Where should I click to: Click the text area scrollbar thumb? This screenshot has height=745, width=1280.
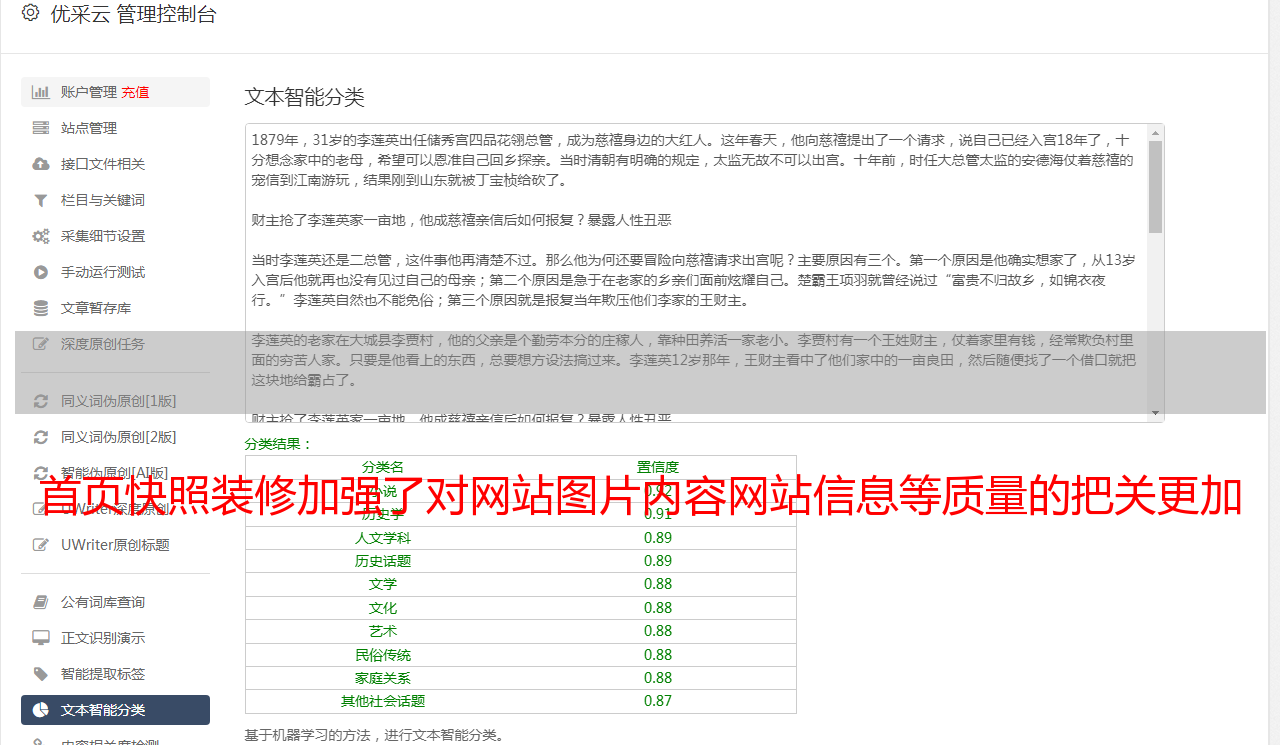(1156, 186)
